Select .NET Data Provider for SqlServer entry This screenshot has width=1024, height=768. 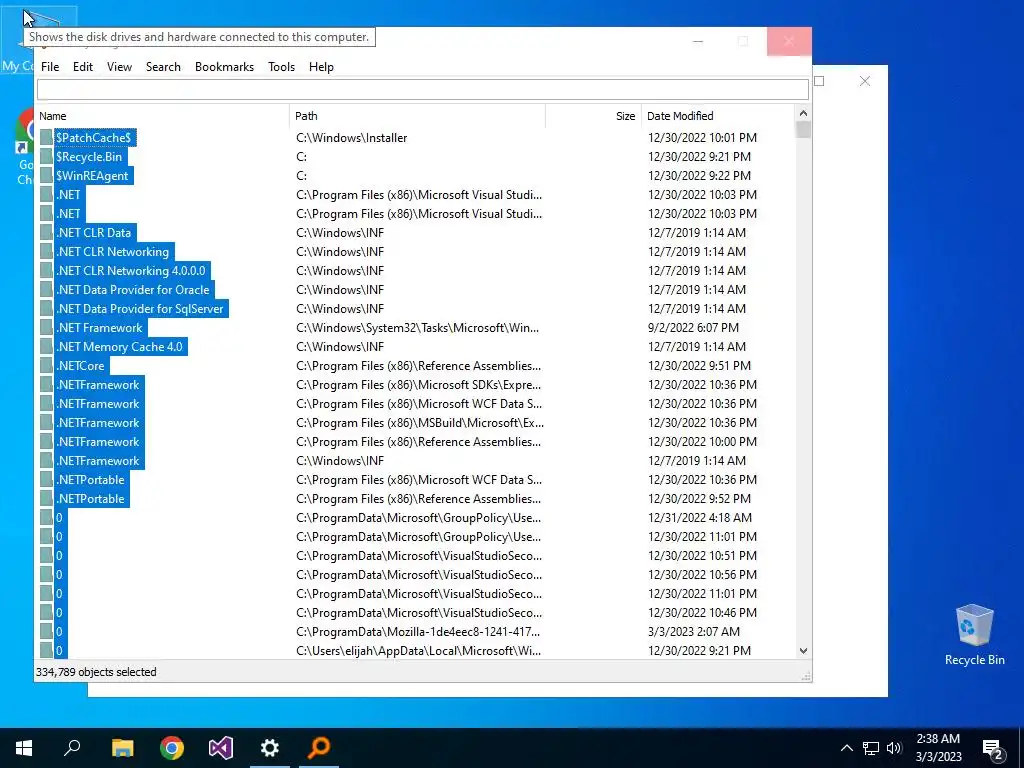[x=140, y=308]
